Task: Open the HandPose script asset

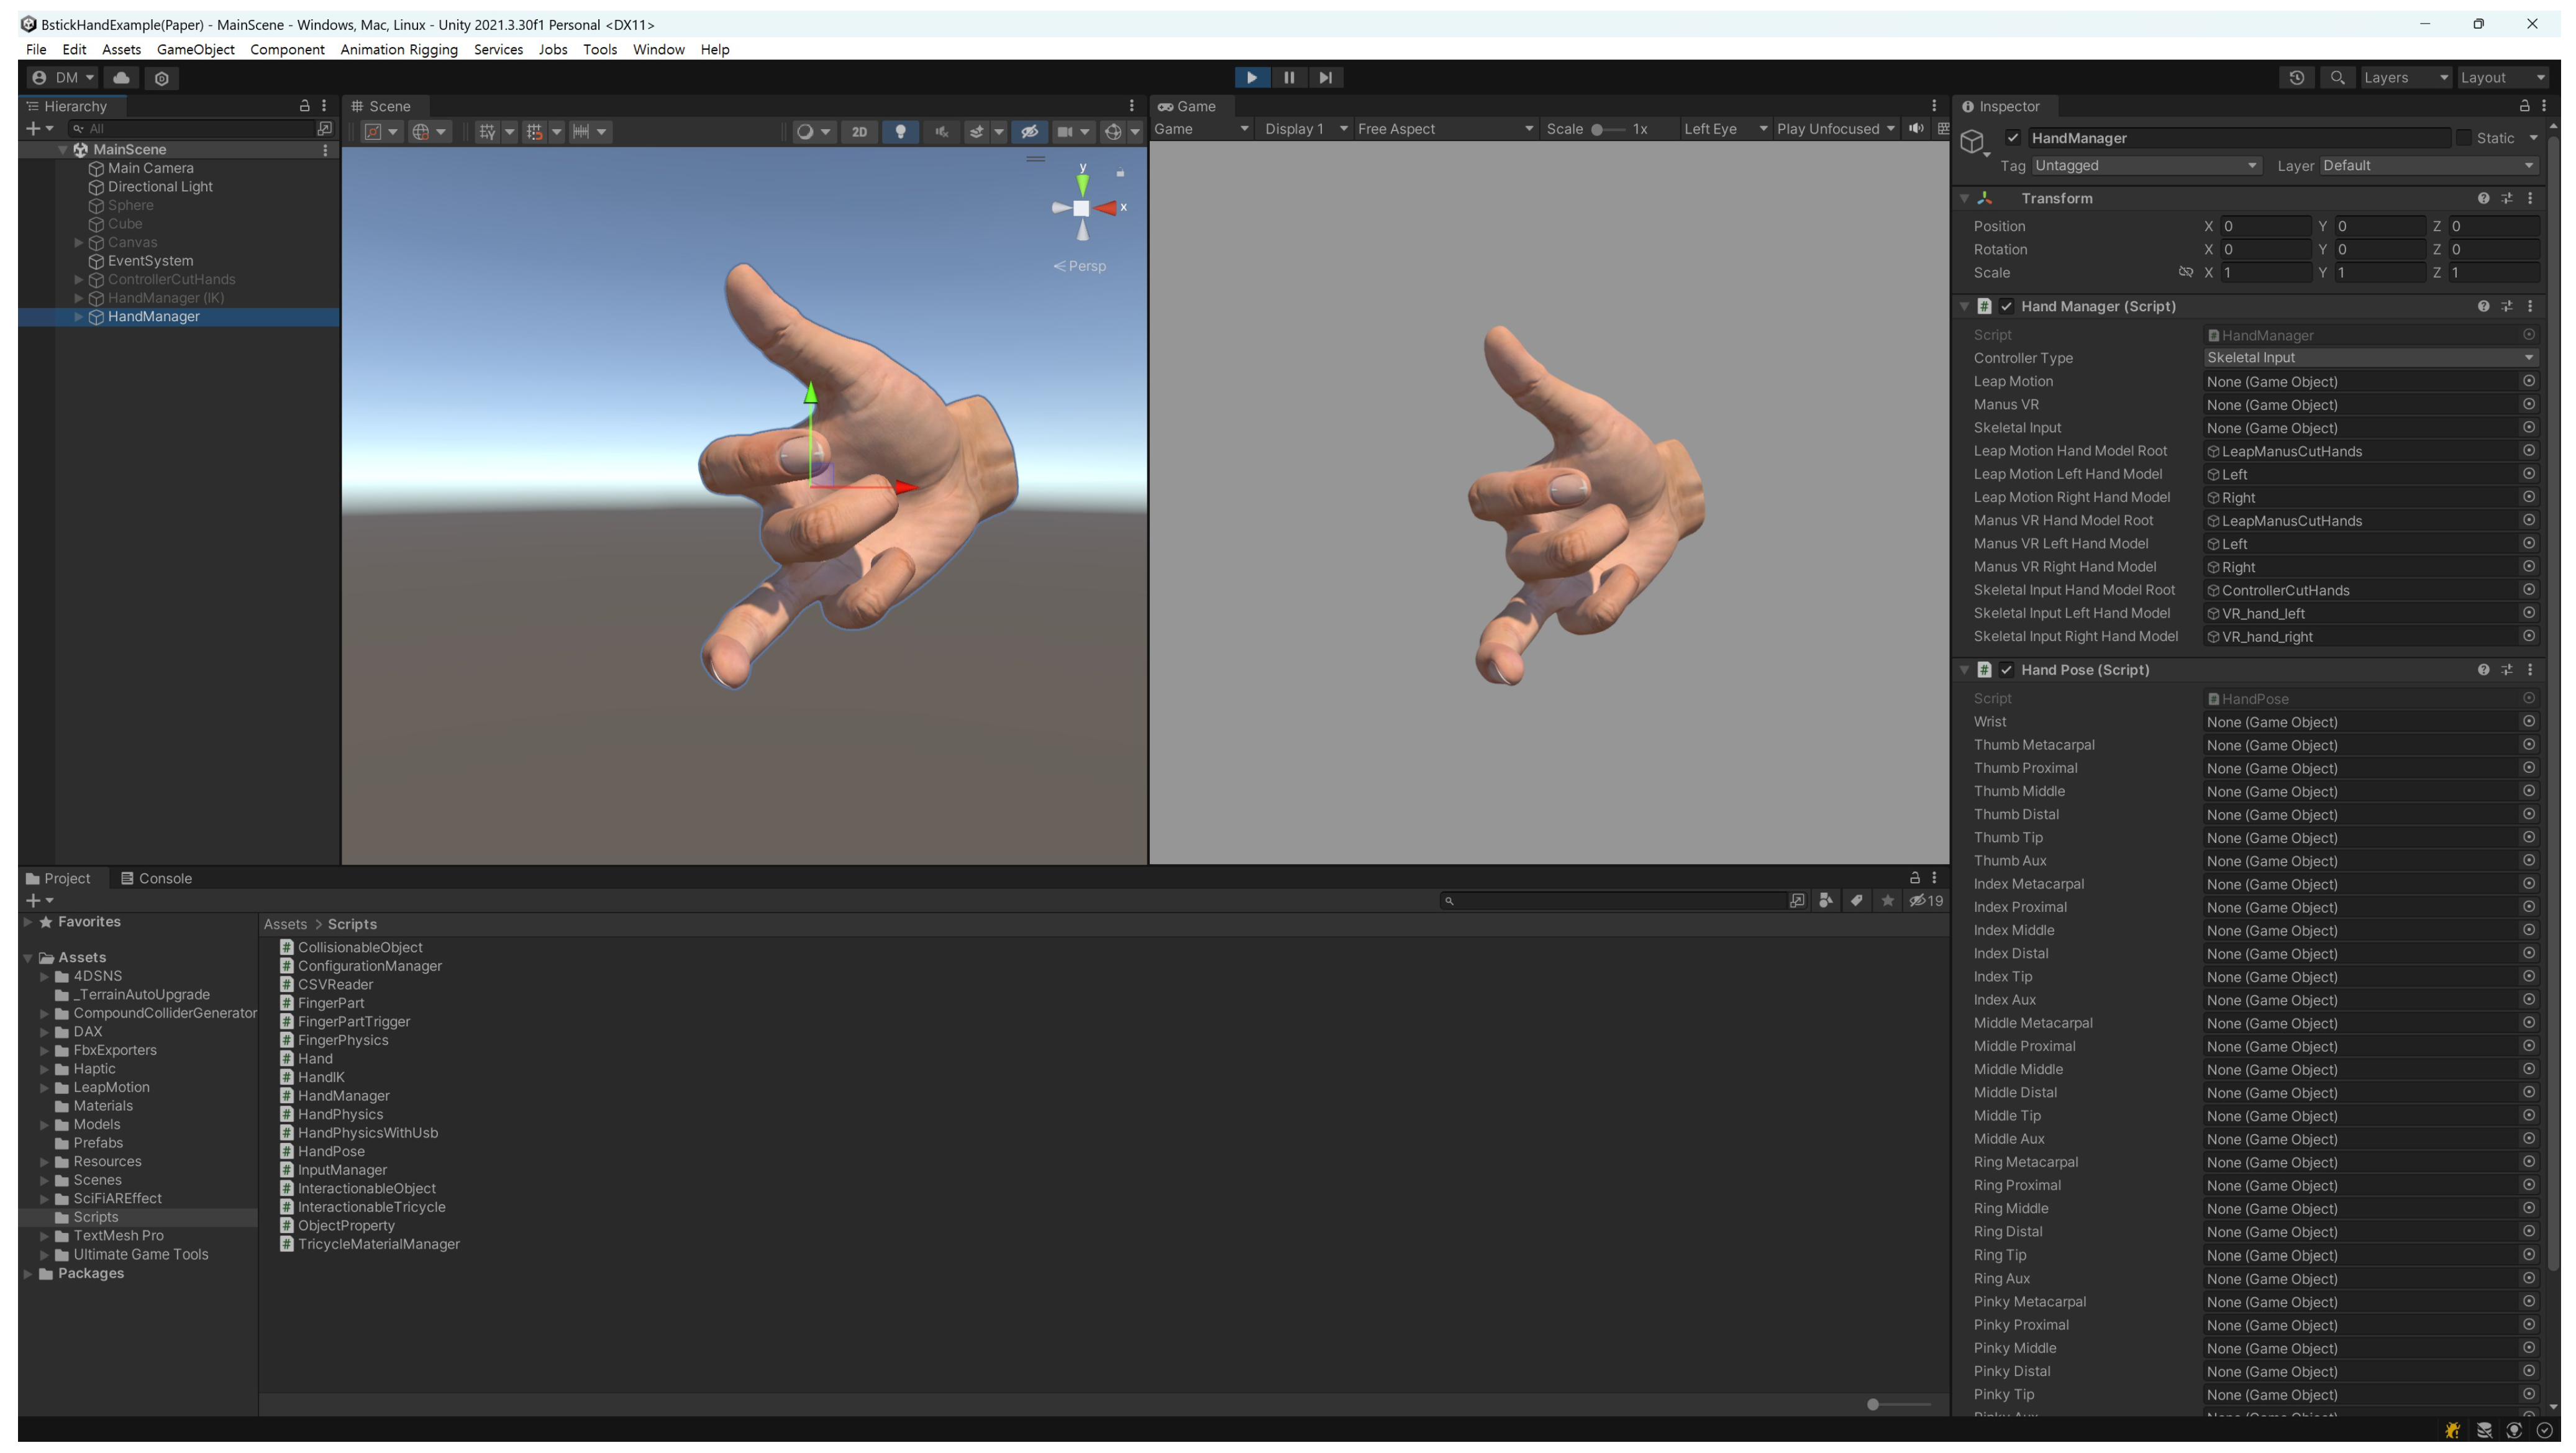Action: coord(331,1151)
